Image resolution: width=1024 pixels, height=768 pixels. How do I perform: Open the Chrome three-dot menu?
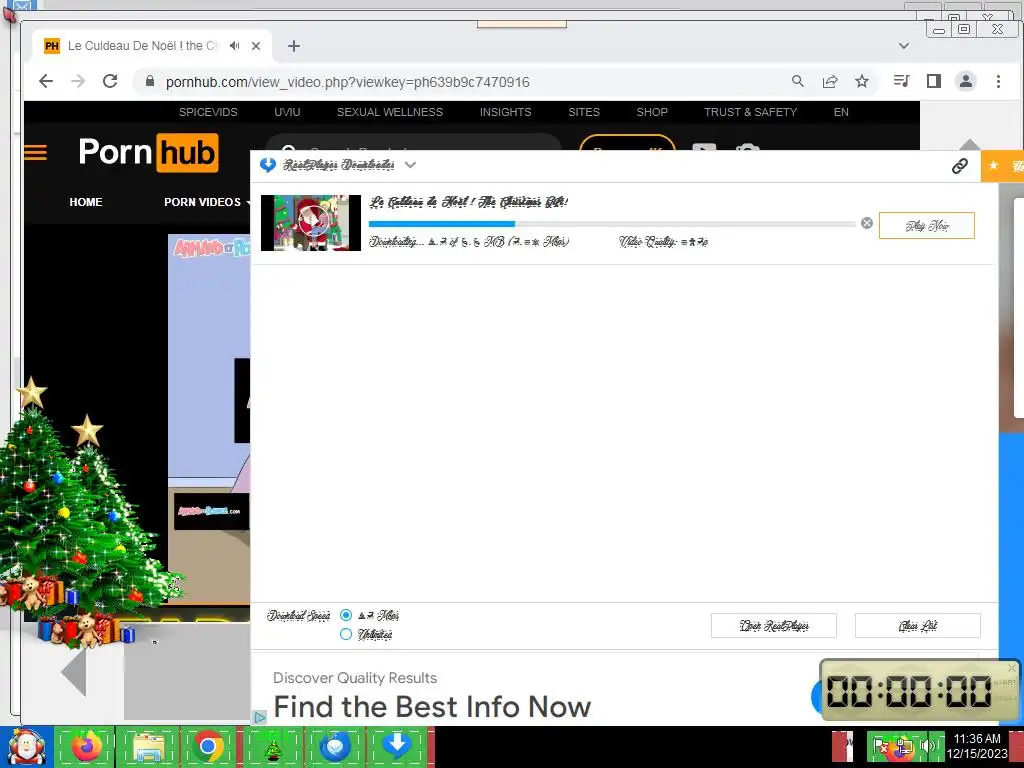pyautogui.click(x=998, y=81)
